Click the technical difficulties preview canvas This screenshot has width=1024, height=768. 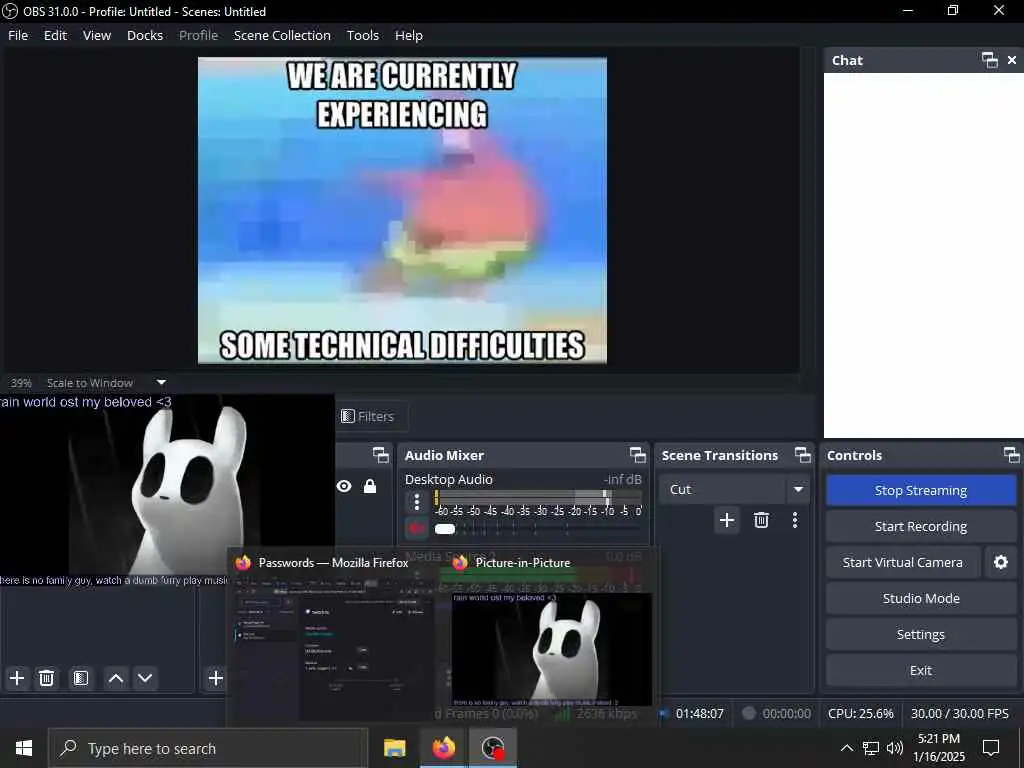tap(402, 210)
